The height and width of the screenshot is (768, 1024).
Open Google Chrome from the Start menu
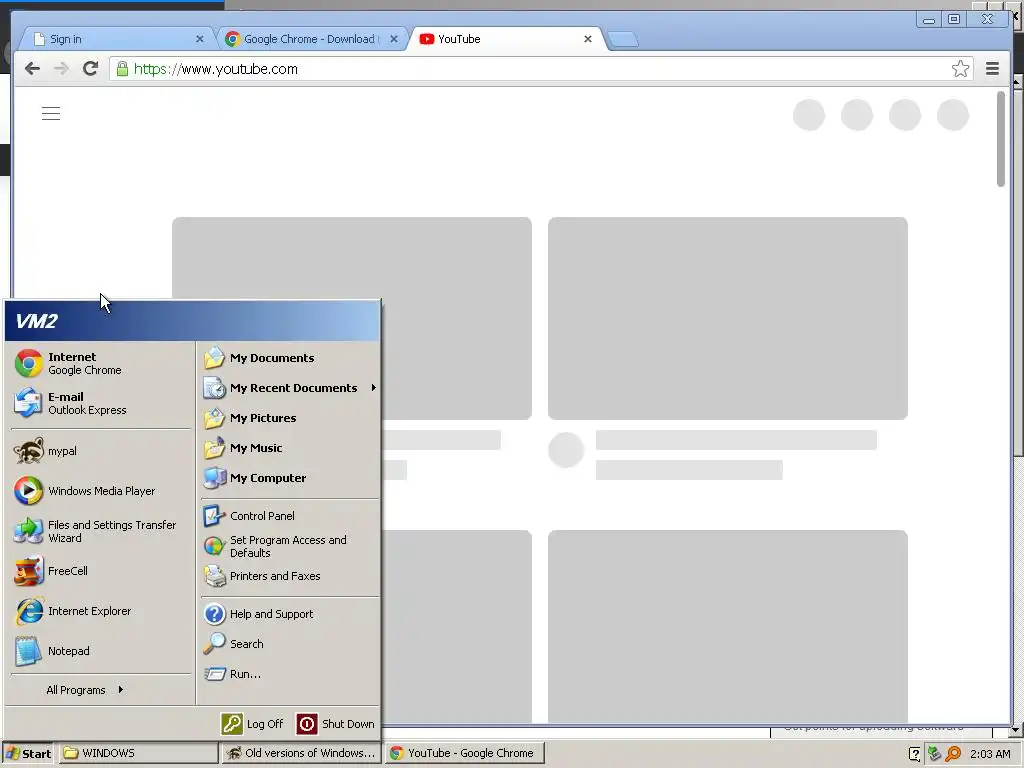point(101,363)
